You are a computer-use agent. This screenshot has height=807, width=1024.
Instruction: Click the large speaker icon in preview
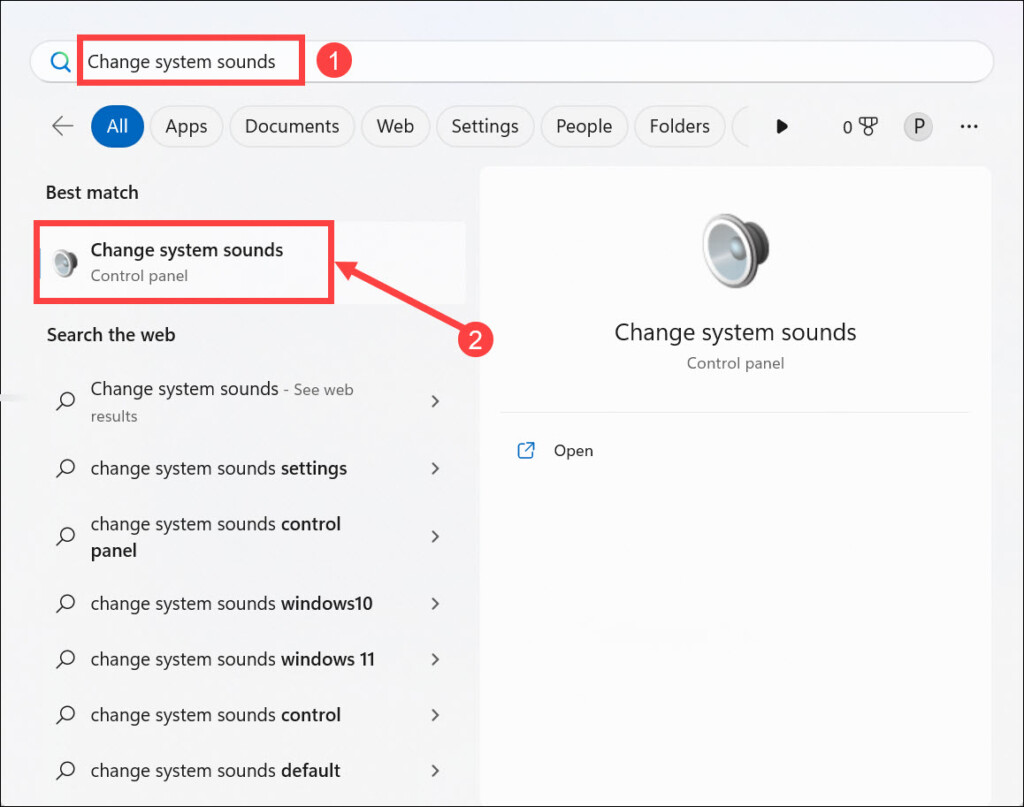click(x=735, y=252)
